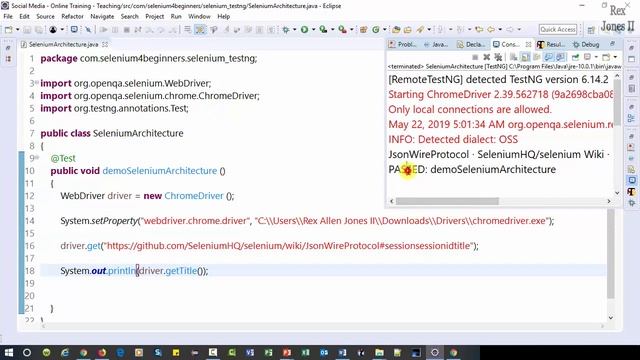This screenshot has width=640, height=360.
Task: Click the Open Task icon
Action: (407, 29)
